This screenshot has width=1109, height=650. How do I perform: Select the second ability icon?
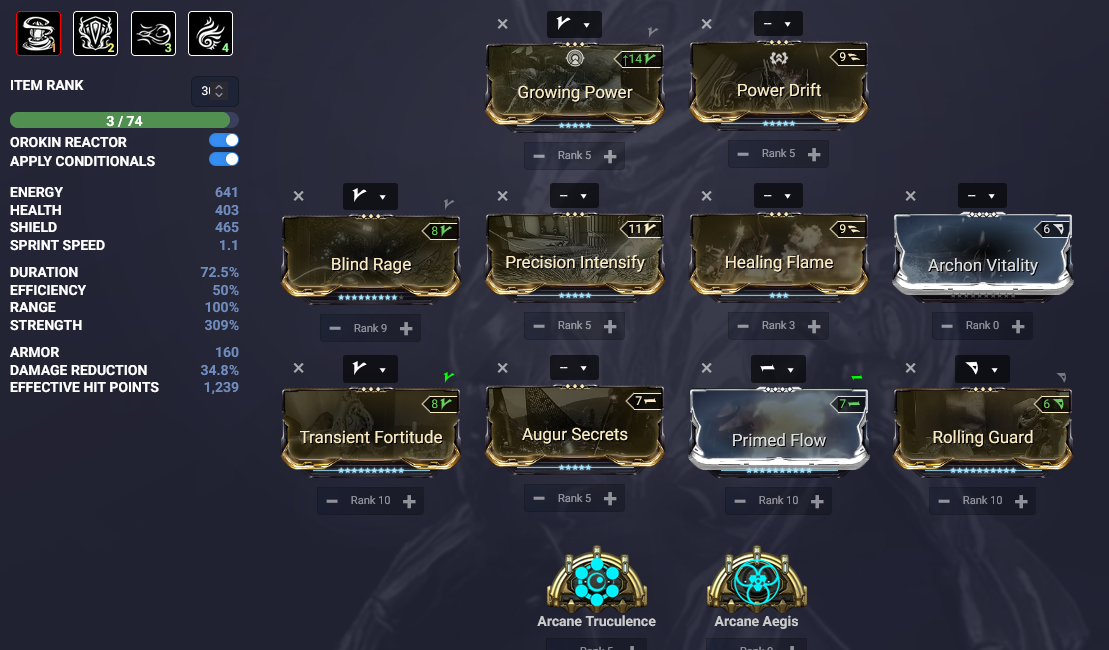(x=95, y=33)
